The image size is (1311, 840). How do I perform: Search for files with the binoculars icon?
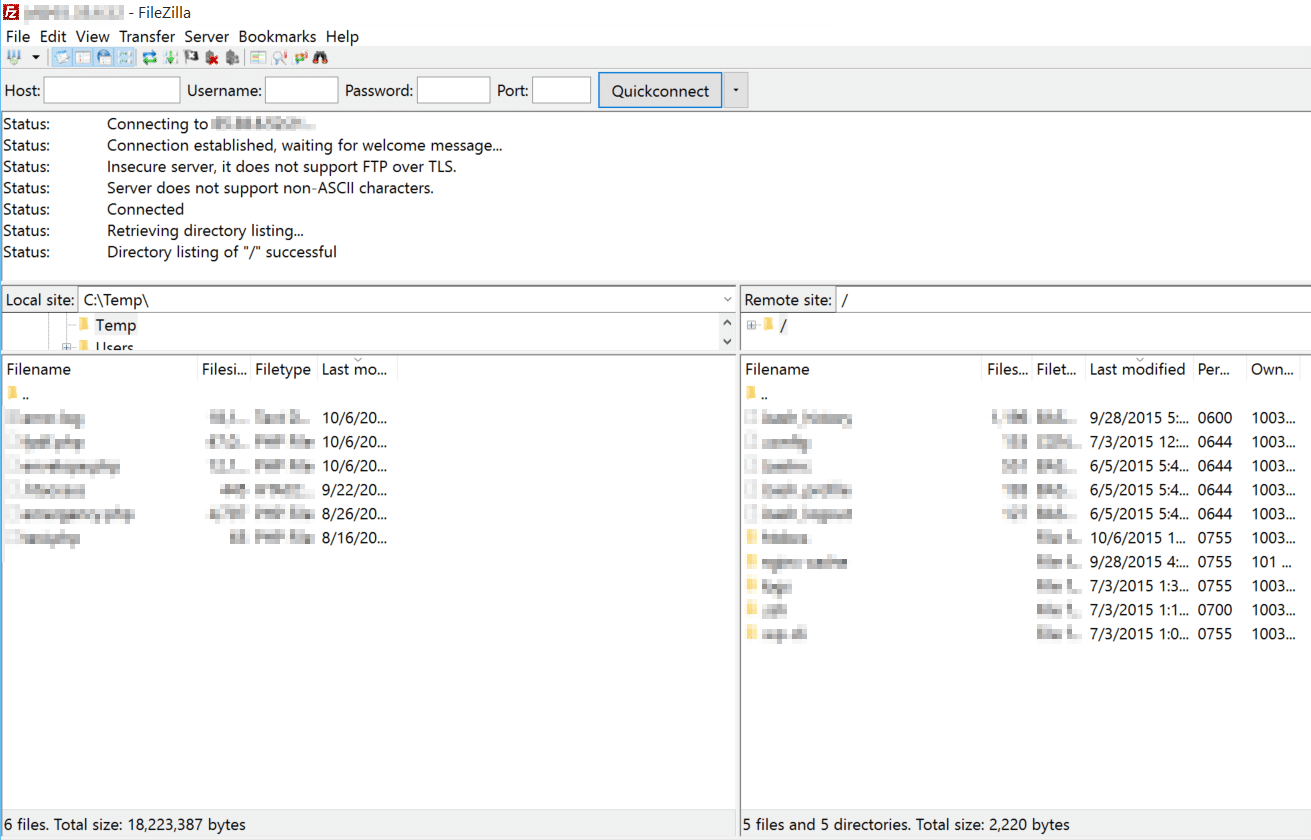(321, 58)
